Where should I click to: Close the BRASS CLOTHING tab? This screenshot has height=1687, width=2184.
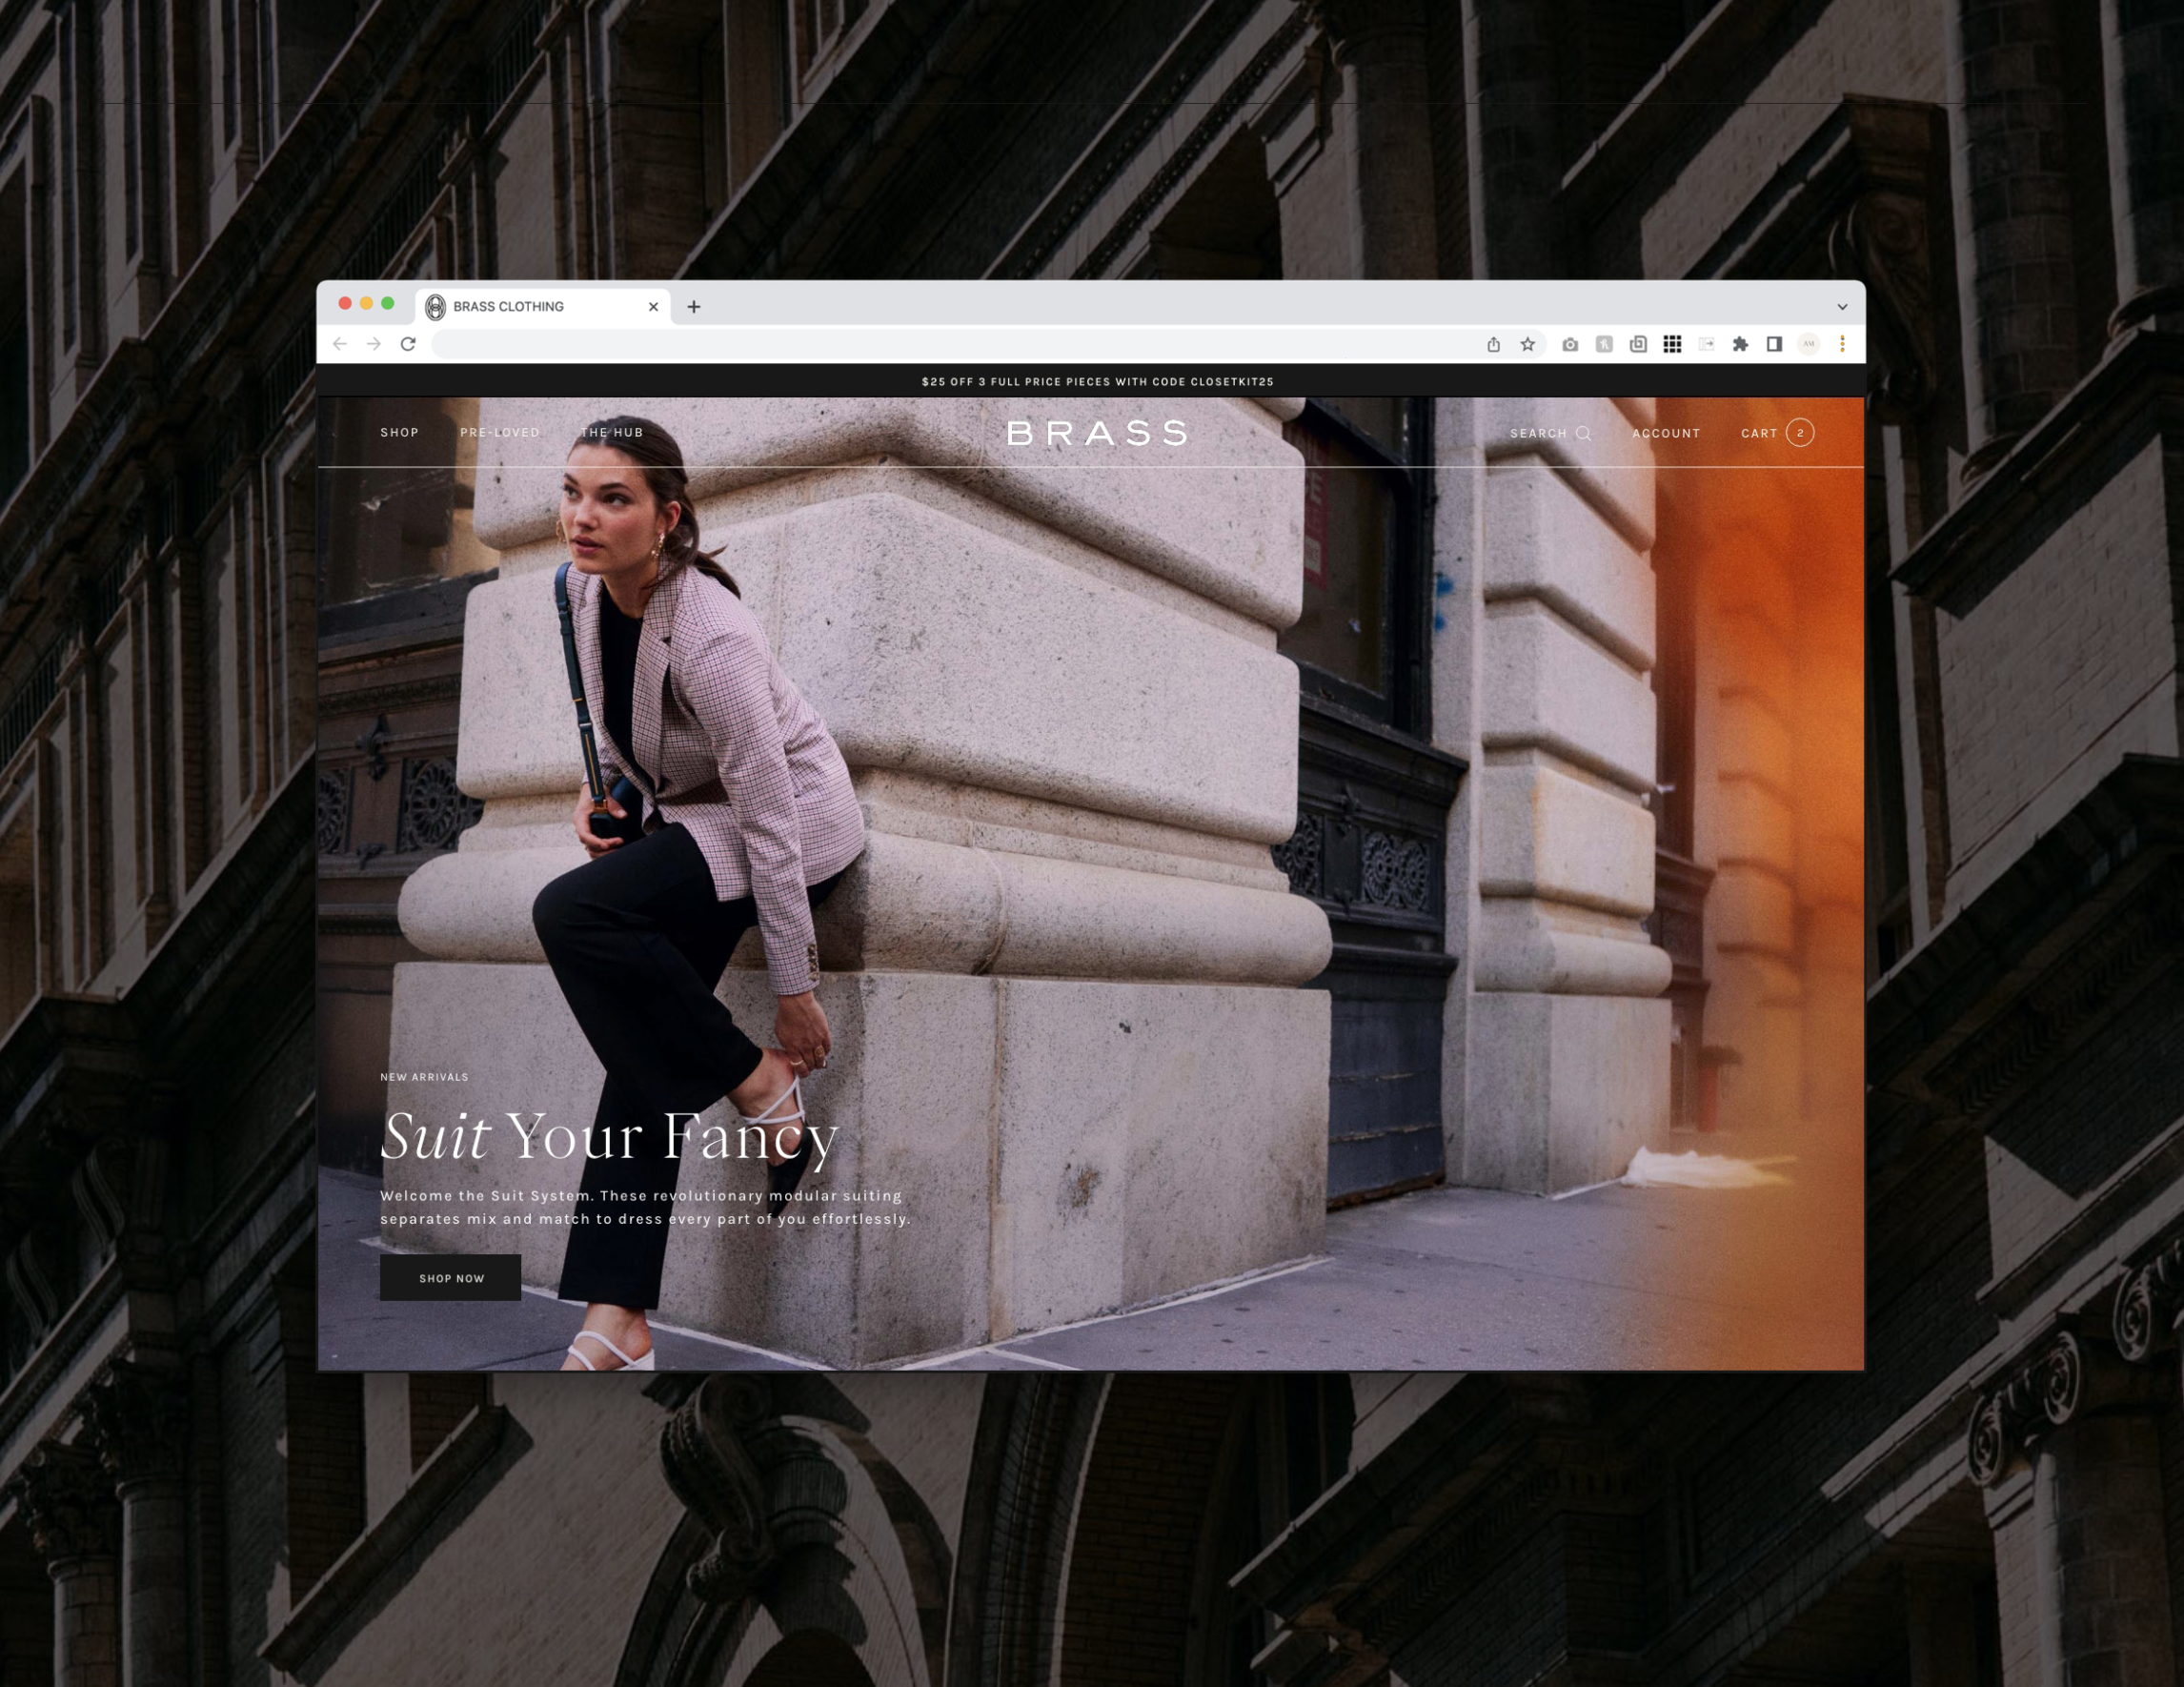pyautogui.click(x=653, y=307)
